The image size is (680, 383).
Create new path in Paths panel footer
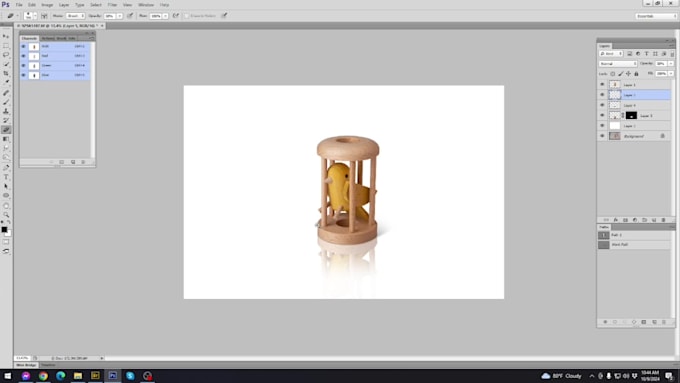pos(654,322)
